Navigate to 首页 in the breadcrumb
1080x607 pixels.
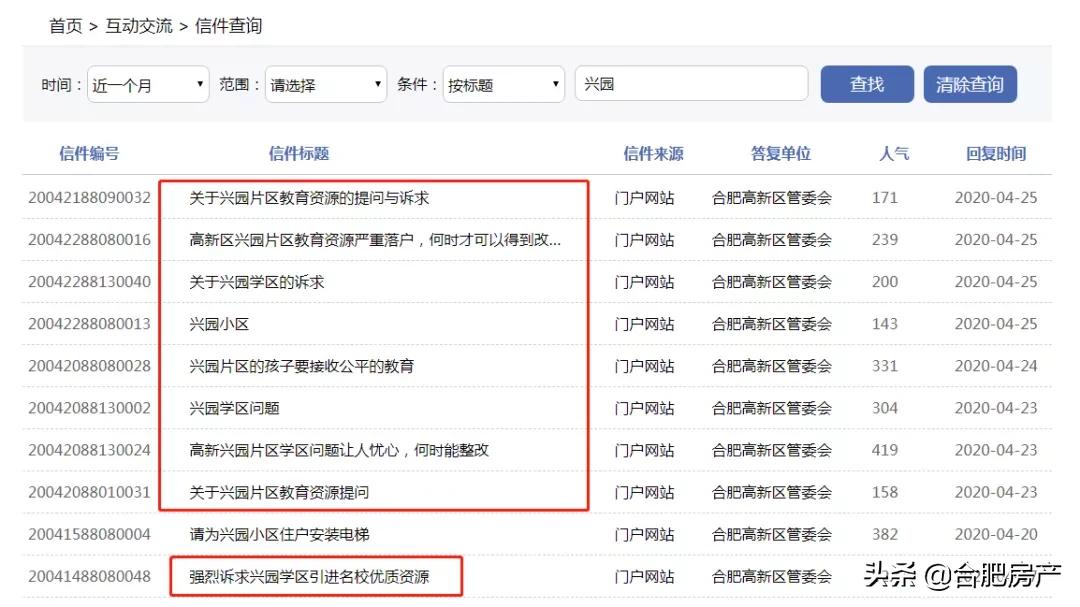tap(65, 25)
